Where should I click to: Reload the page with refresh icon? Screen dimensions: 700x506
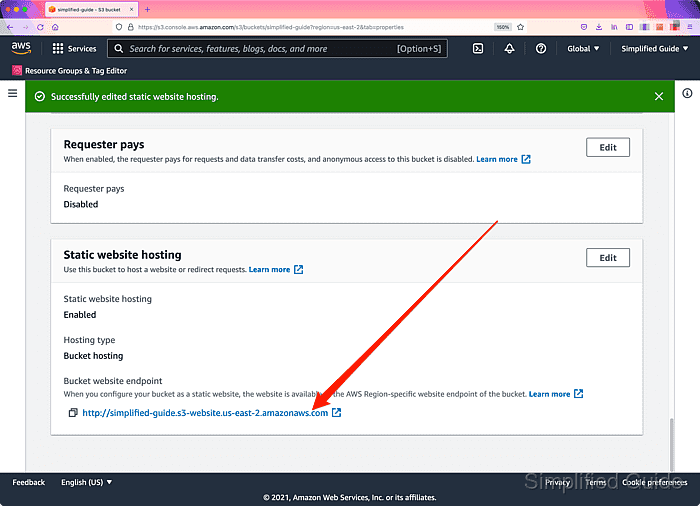coord(40,27)
